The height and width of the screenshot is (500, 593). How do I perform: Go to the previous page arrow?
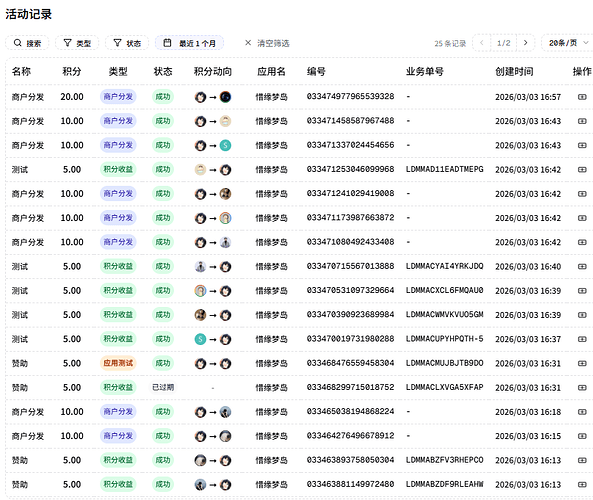point(482,43)
